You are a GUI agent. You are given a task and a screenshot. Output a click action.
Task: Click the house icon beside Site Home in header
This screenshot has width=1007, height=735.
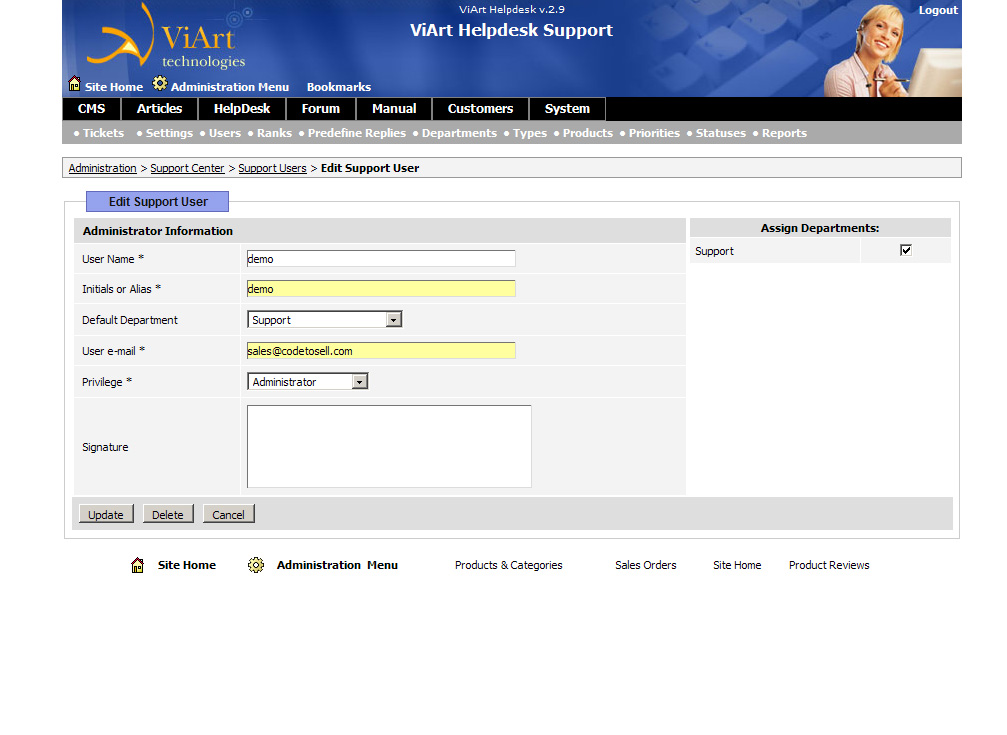pos(74,84)
